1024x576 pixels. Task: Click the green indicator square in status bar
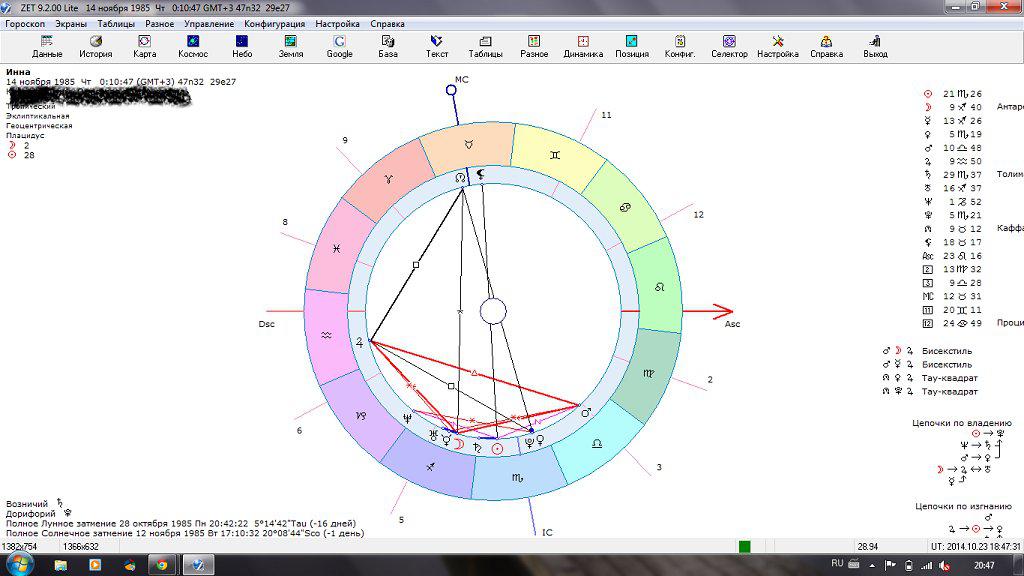point(744,547)
